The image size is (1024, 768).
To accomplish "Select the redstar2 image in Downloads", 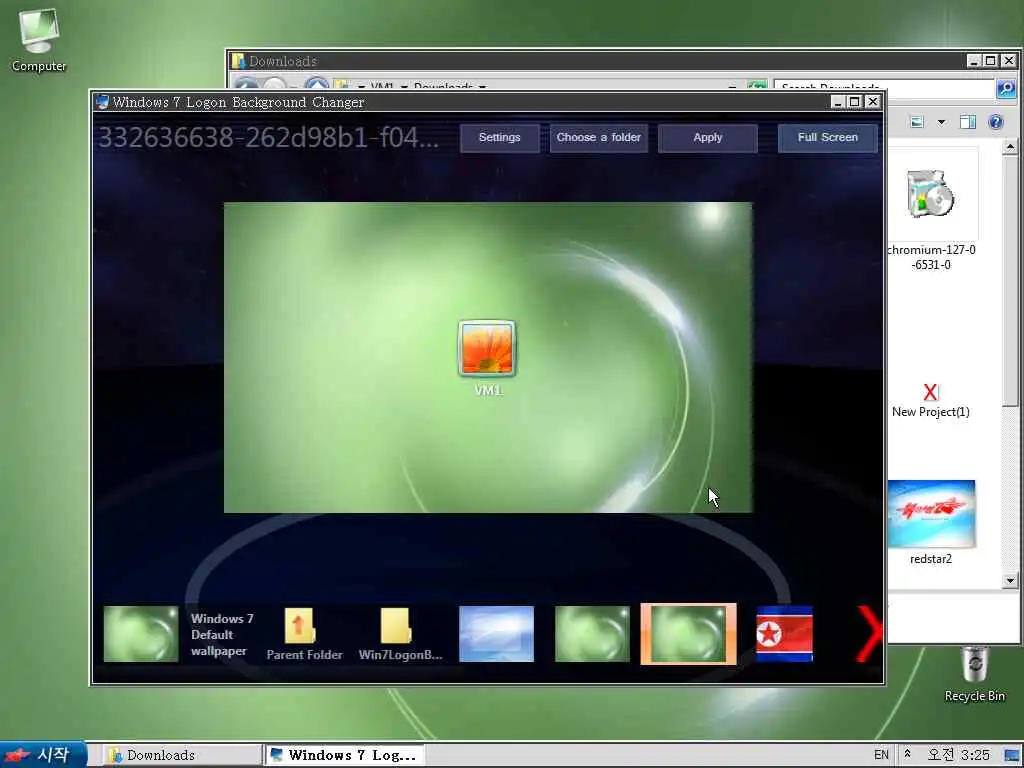I will pos(931,522).
